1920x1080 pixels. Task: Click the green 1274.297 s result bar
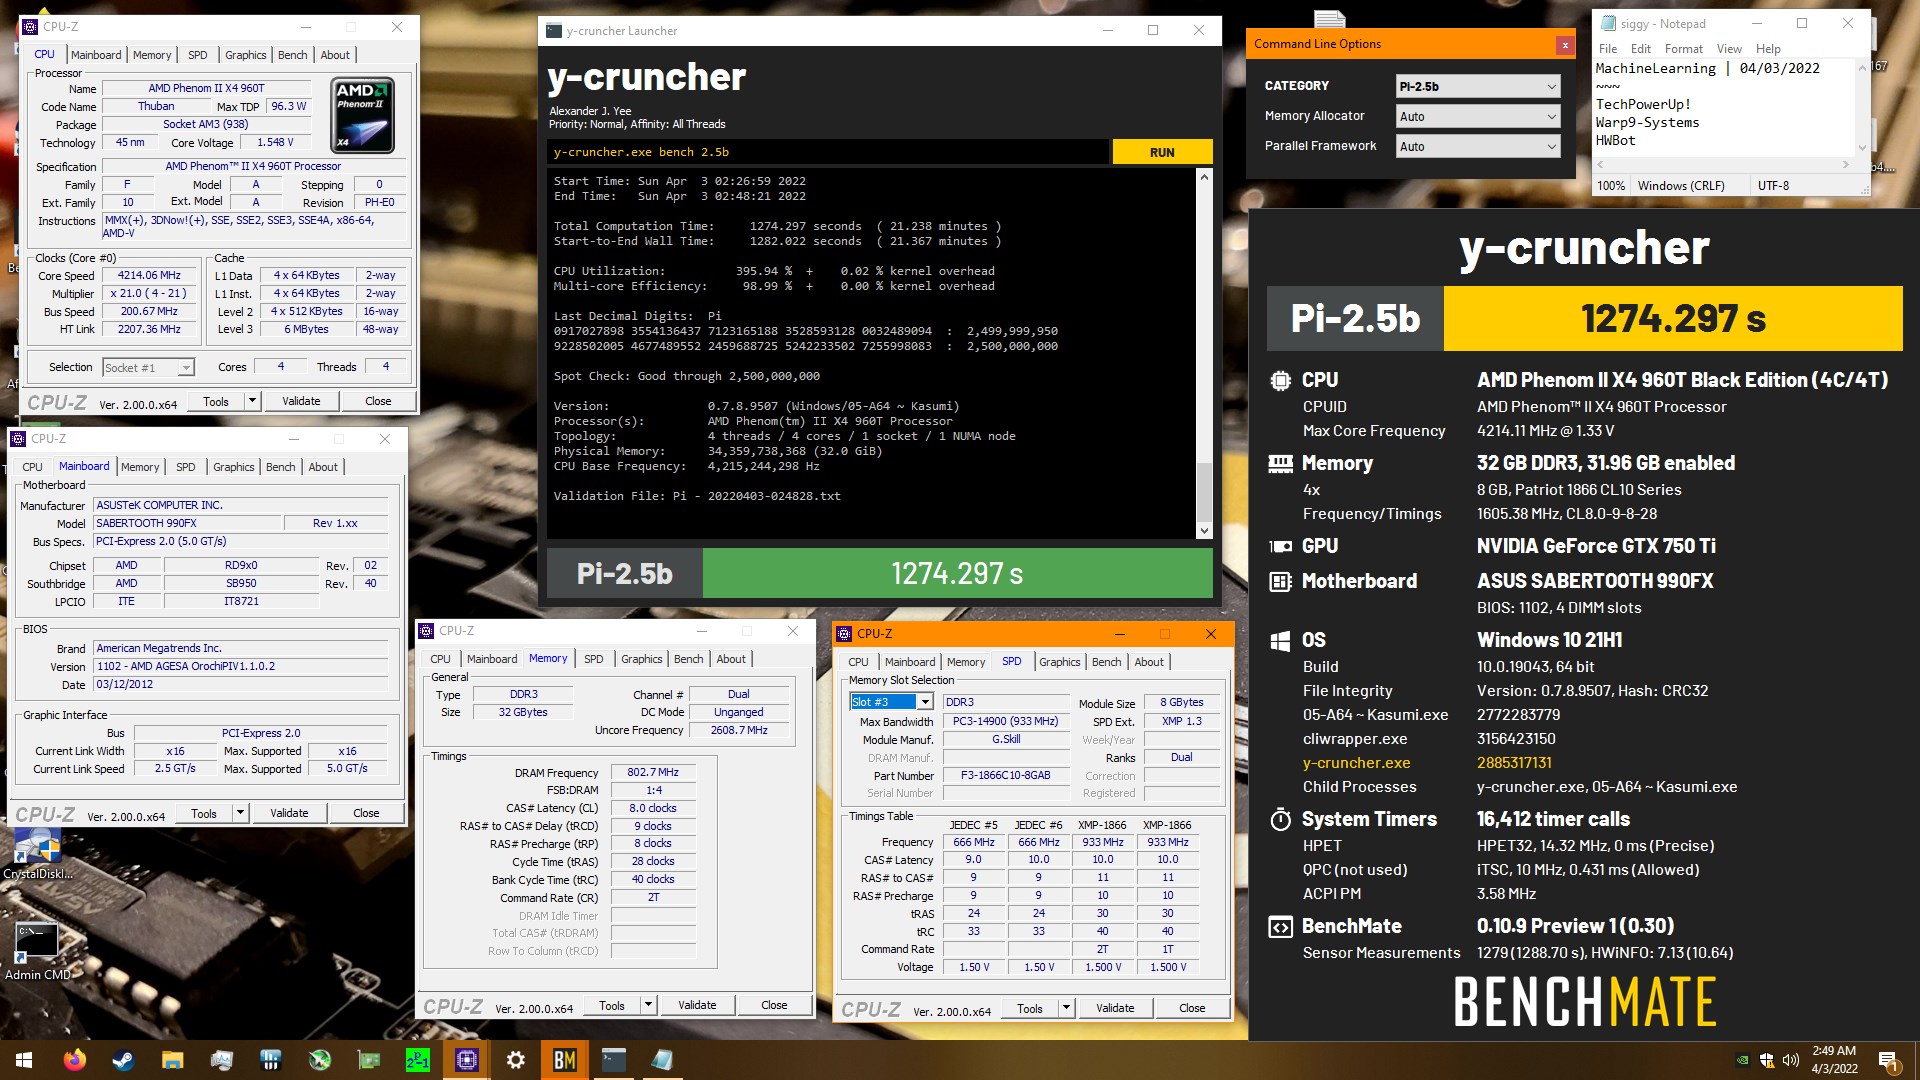click(x=957, y=574)
